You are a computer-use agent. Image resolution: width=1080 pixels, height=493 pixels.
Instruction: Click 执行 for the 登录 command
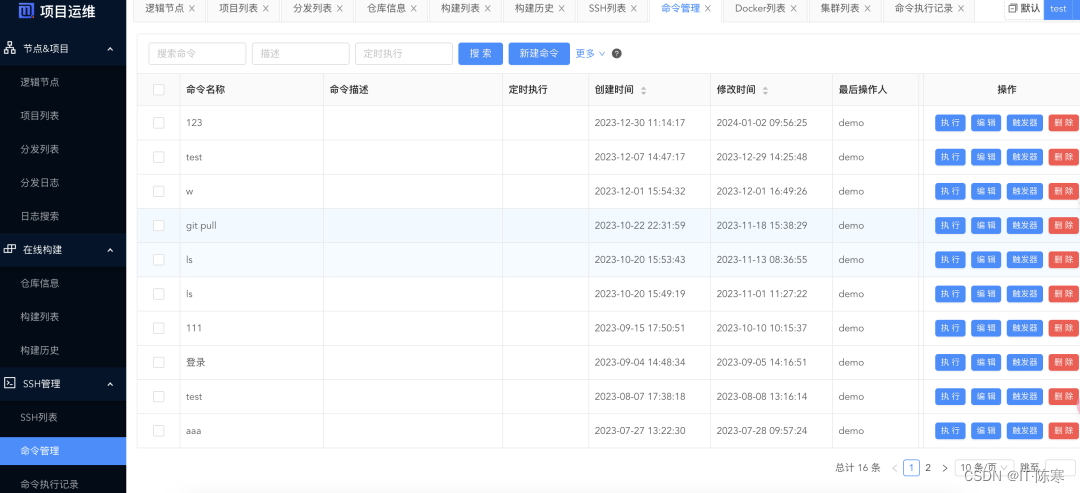[951, 362]
